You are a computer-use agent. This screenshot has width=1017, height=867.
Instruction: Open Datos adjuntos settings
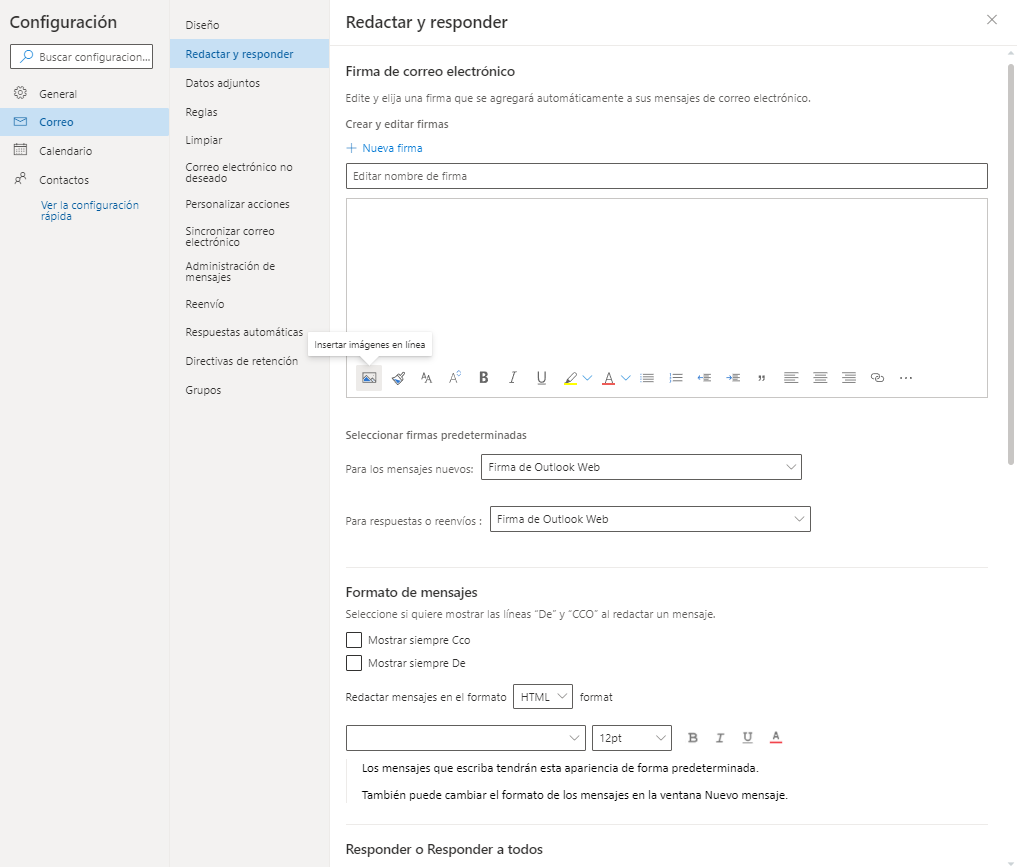249,83
